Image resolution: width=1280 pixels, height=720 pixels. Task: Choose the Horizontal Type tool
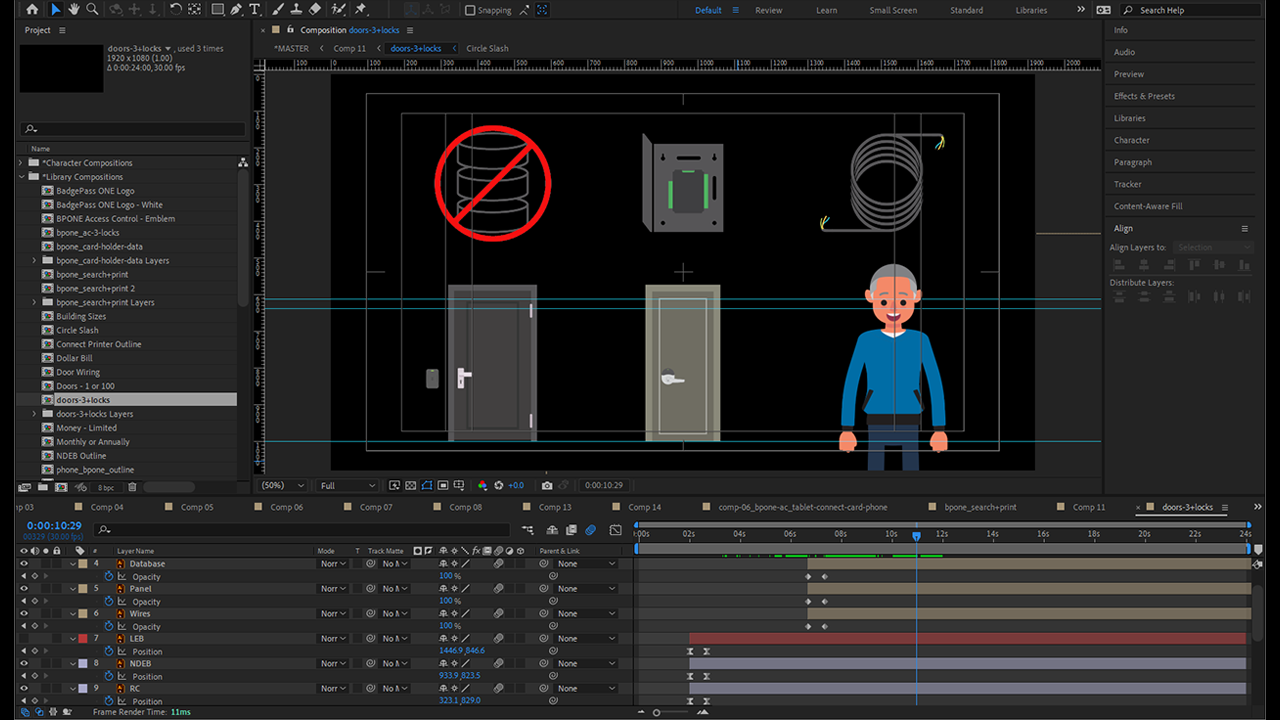[x=255, y=9]
